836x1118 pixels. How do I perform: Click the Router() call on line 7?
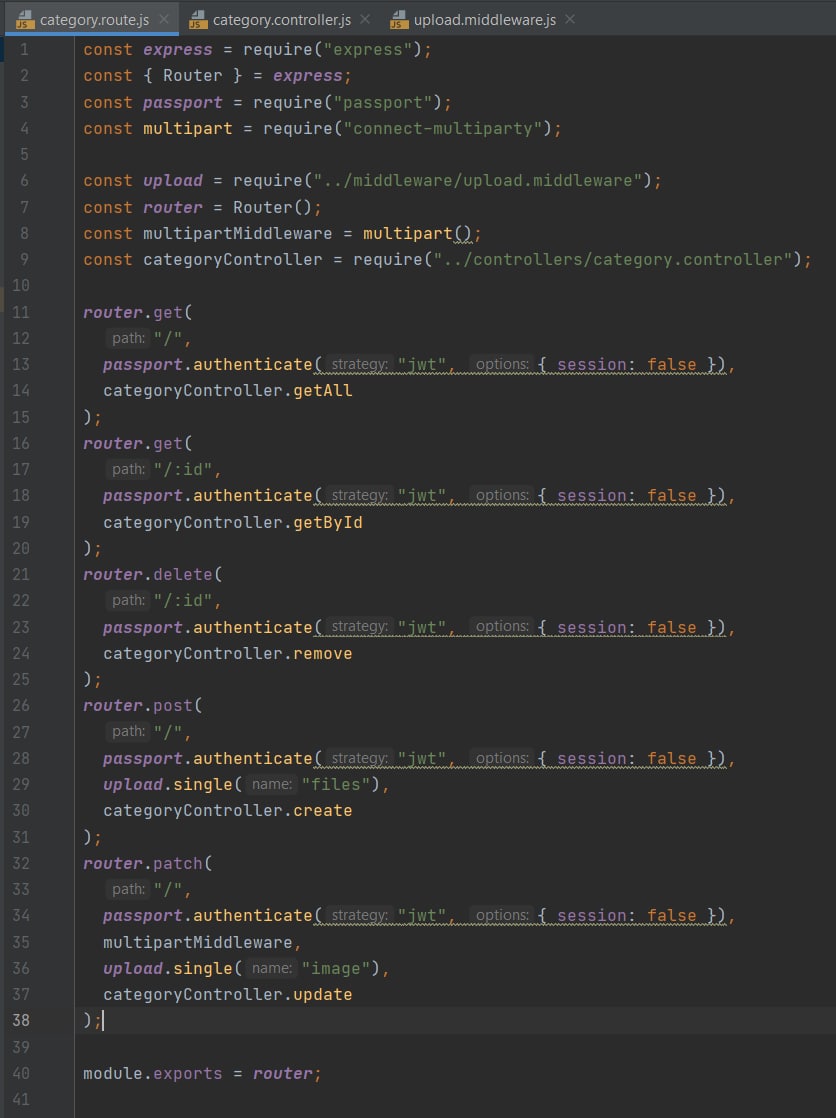point(272,207)
